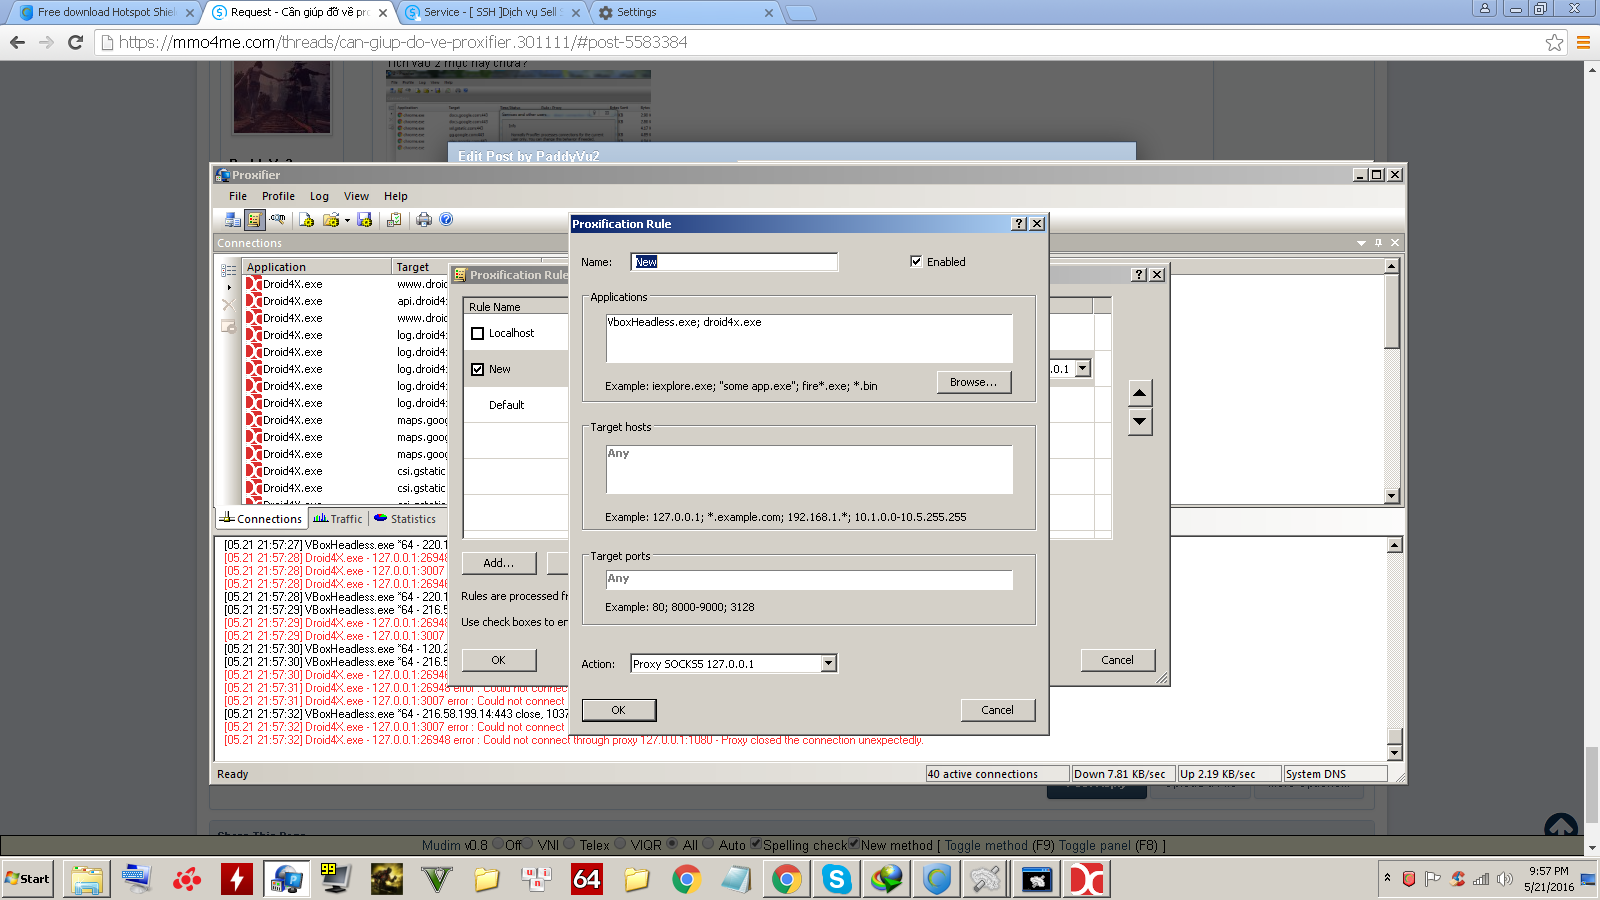
Task: Uncheck the New rule checkbox
Action: 478,370
